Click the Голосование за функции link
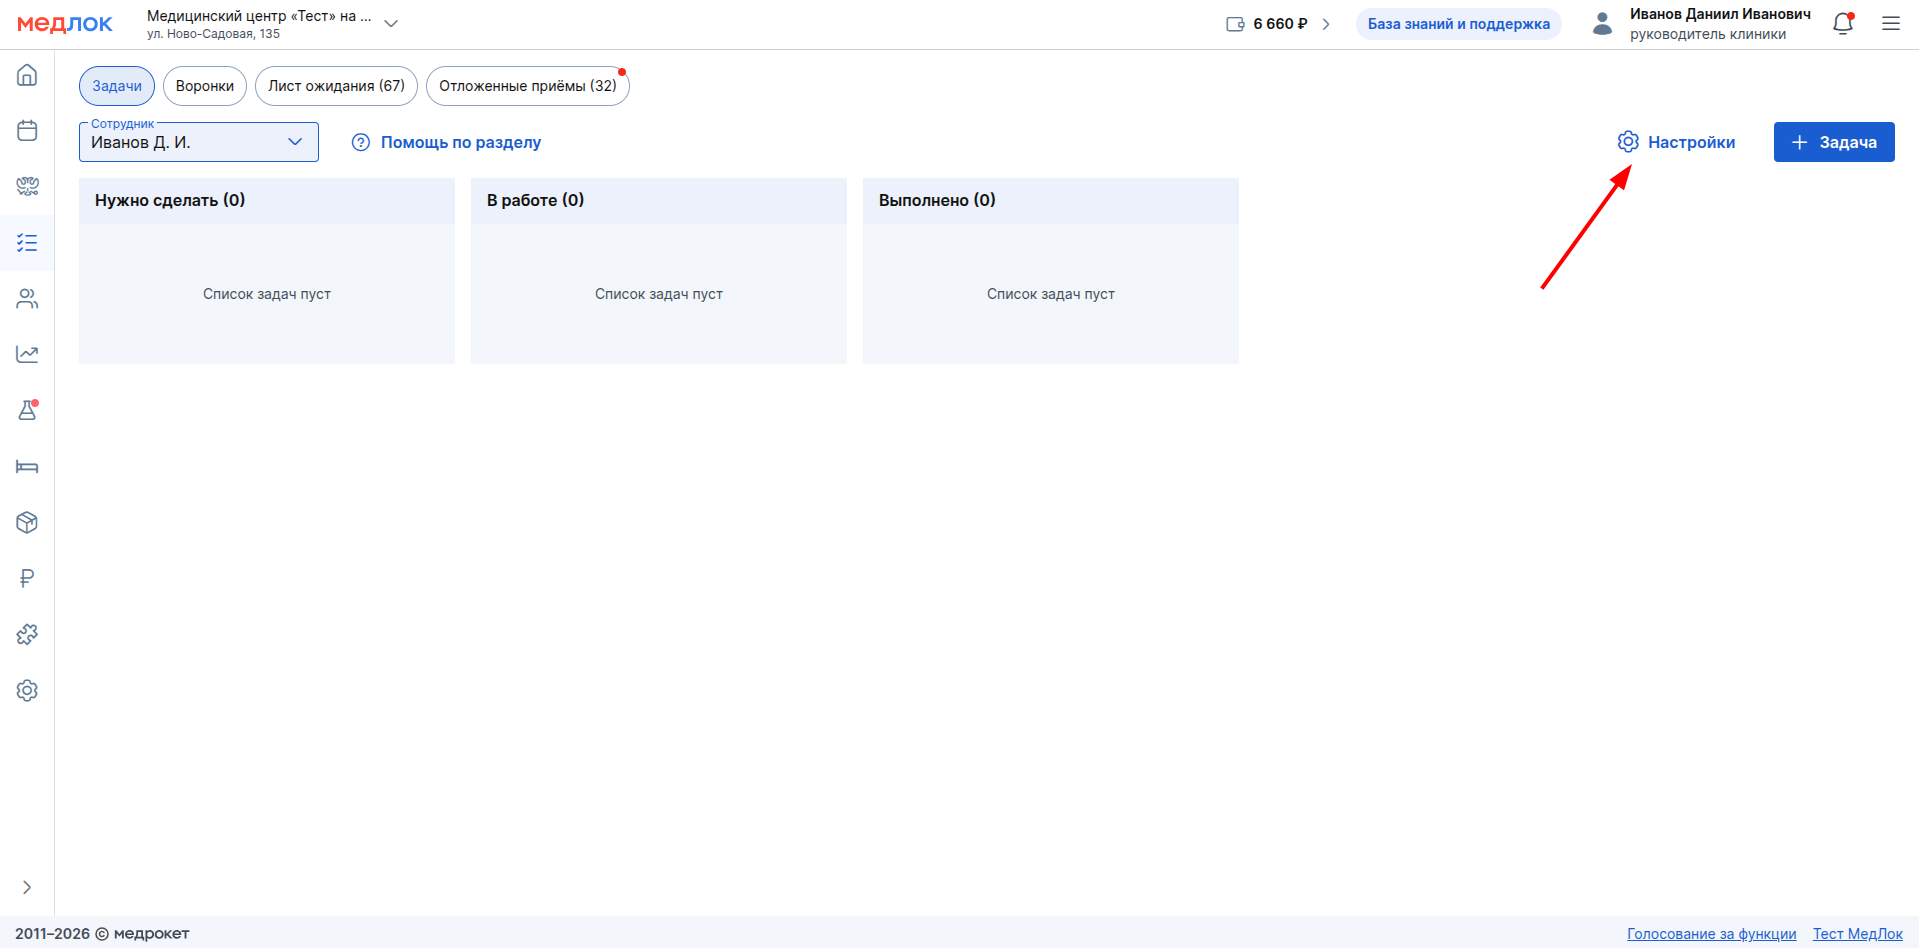Image resolution: width=1919 pixels, height=948 pixels. pos(1711,934)
